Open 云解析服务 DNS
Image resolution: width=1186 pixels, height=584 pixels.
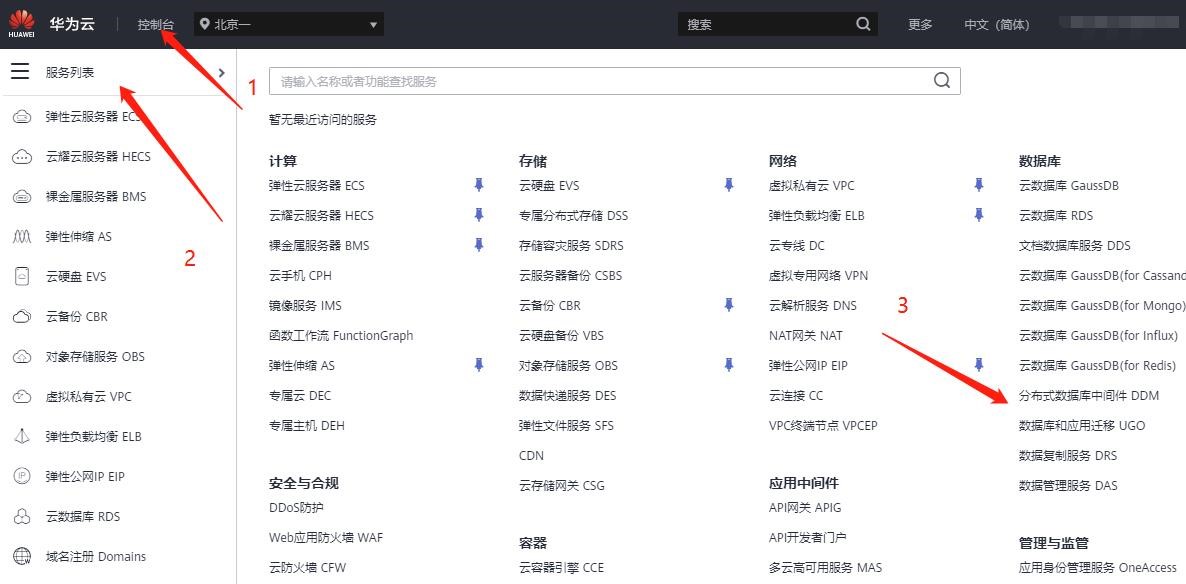tap(812, 306)
